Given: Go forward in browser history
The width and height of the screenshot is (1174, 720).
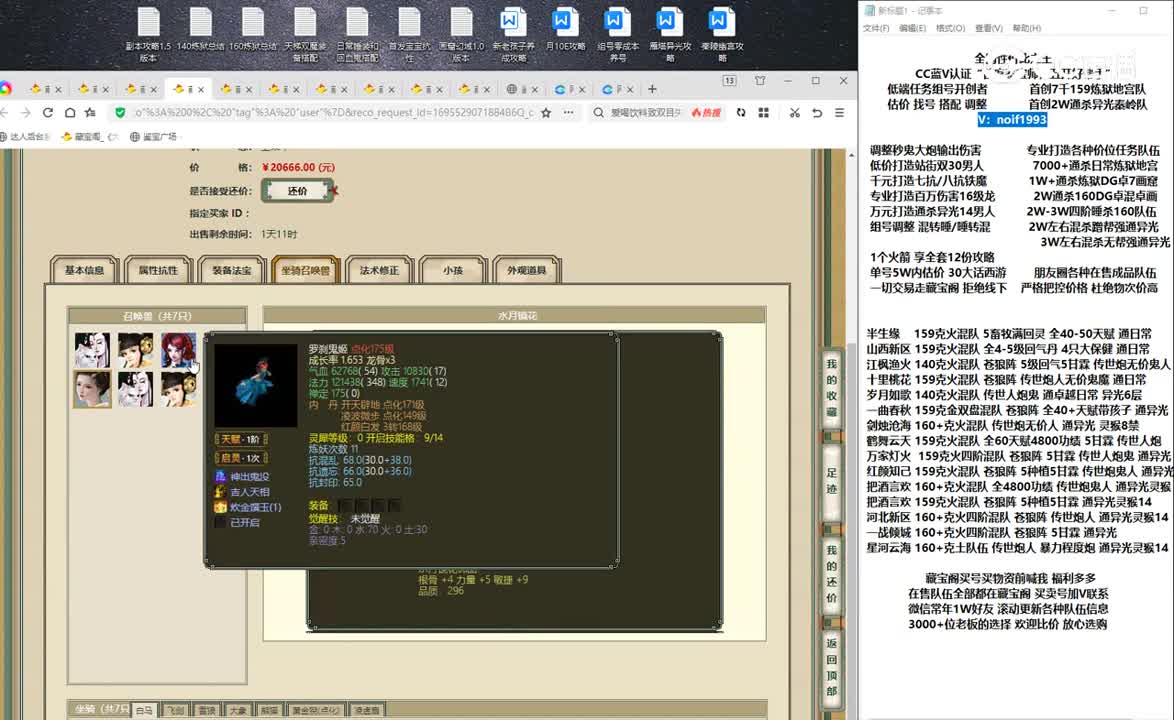Looking at the screenshot, I should point(25,112).
